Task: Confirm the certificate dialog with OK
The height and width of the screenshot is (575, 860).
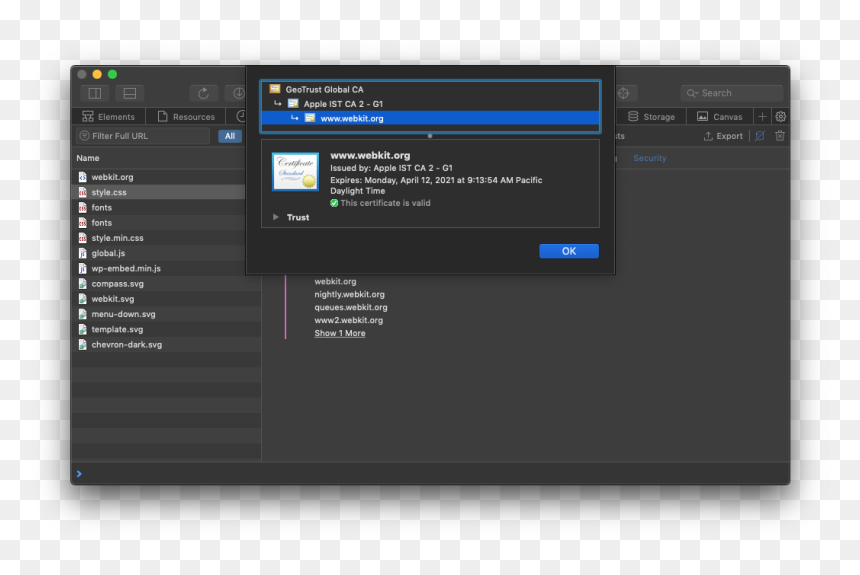Action: (x=569, y=251)
